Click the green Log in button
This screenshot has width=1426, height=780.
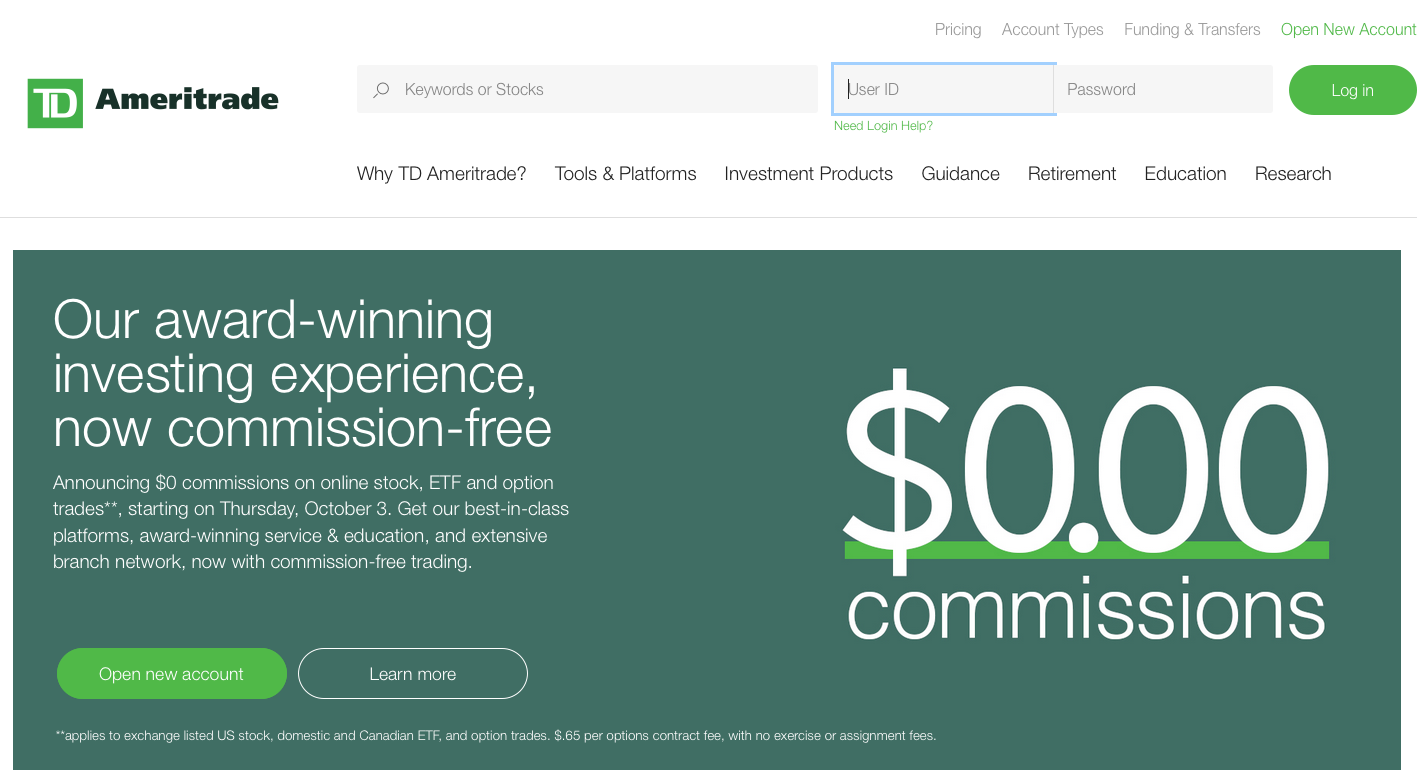pyautogui.click(x=1352, y=90)
